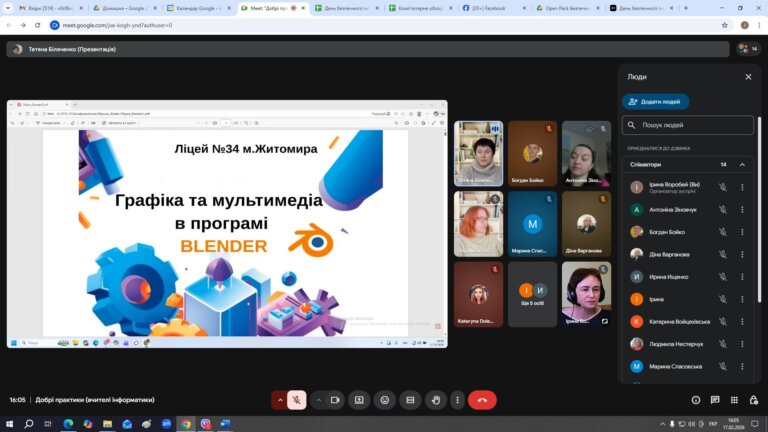Viewport: 768px width, 432px height.
Task: Switch to the Комп'ютерне обладнання tab
Action: click(420, 8)
